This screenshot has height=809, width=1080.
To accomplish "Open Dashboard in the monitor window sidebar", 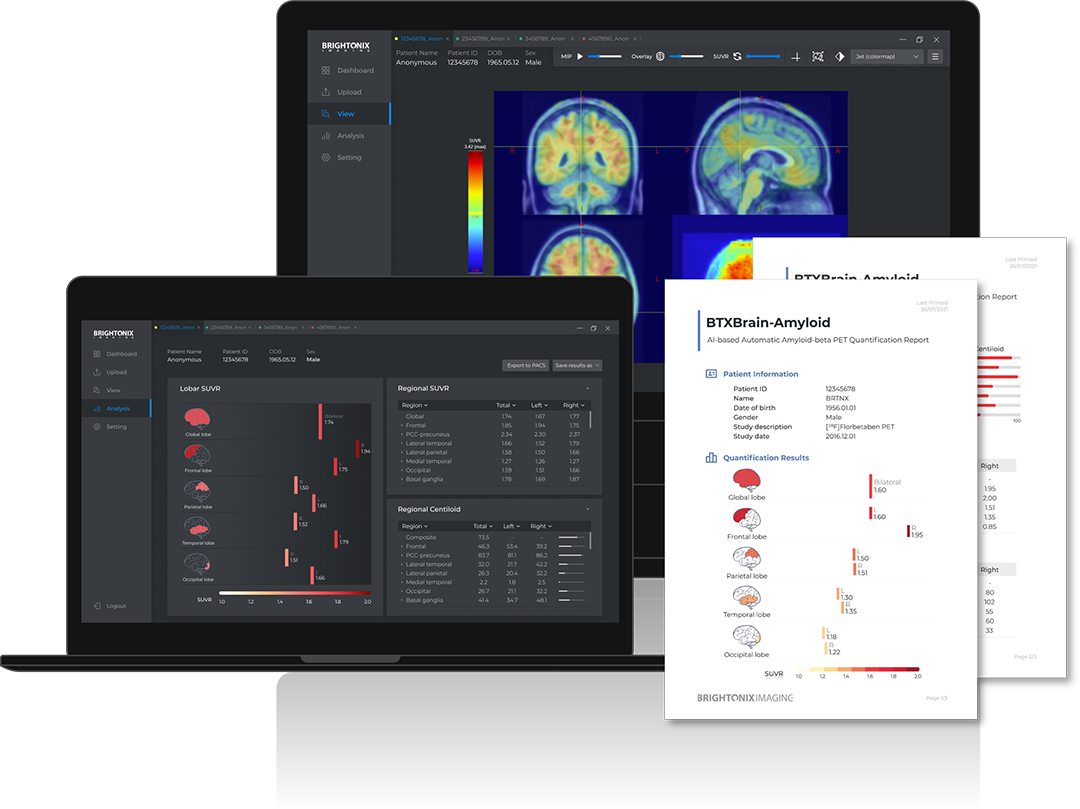I will [348, 70].
